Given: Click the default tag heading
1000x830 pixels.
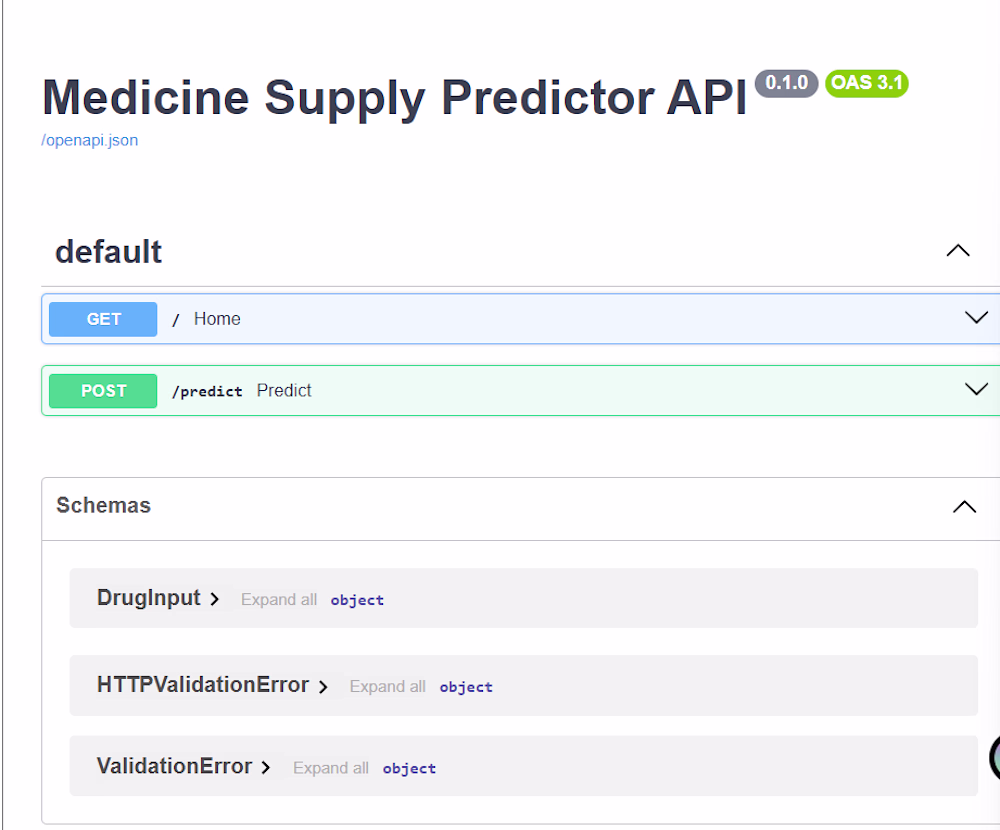Looking at the screenshot, I should click(108, 251).
